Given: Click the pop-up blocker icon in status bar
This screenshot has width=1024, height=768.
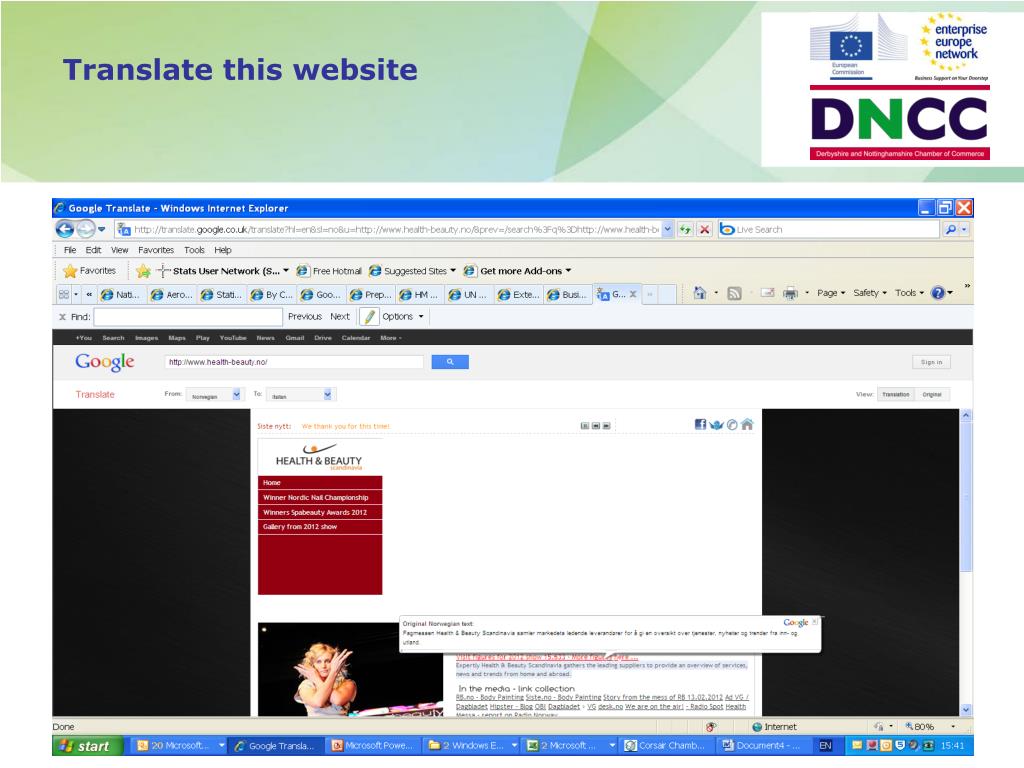Looking at the screenshot, I should 711,726.
